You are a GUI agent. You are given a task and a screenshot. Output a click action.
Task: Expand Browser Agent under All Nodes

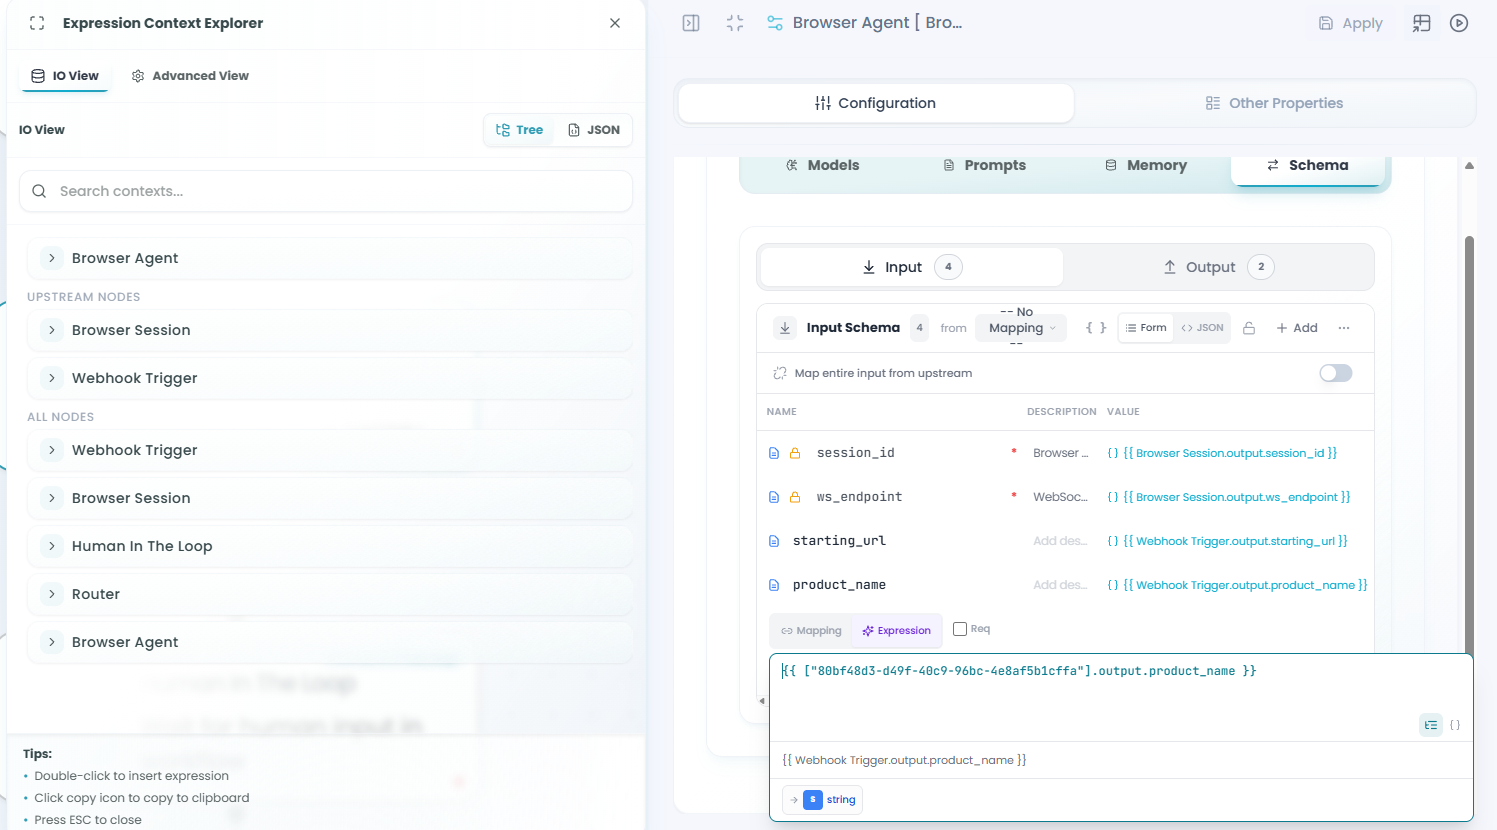[52, 642]
